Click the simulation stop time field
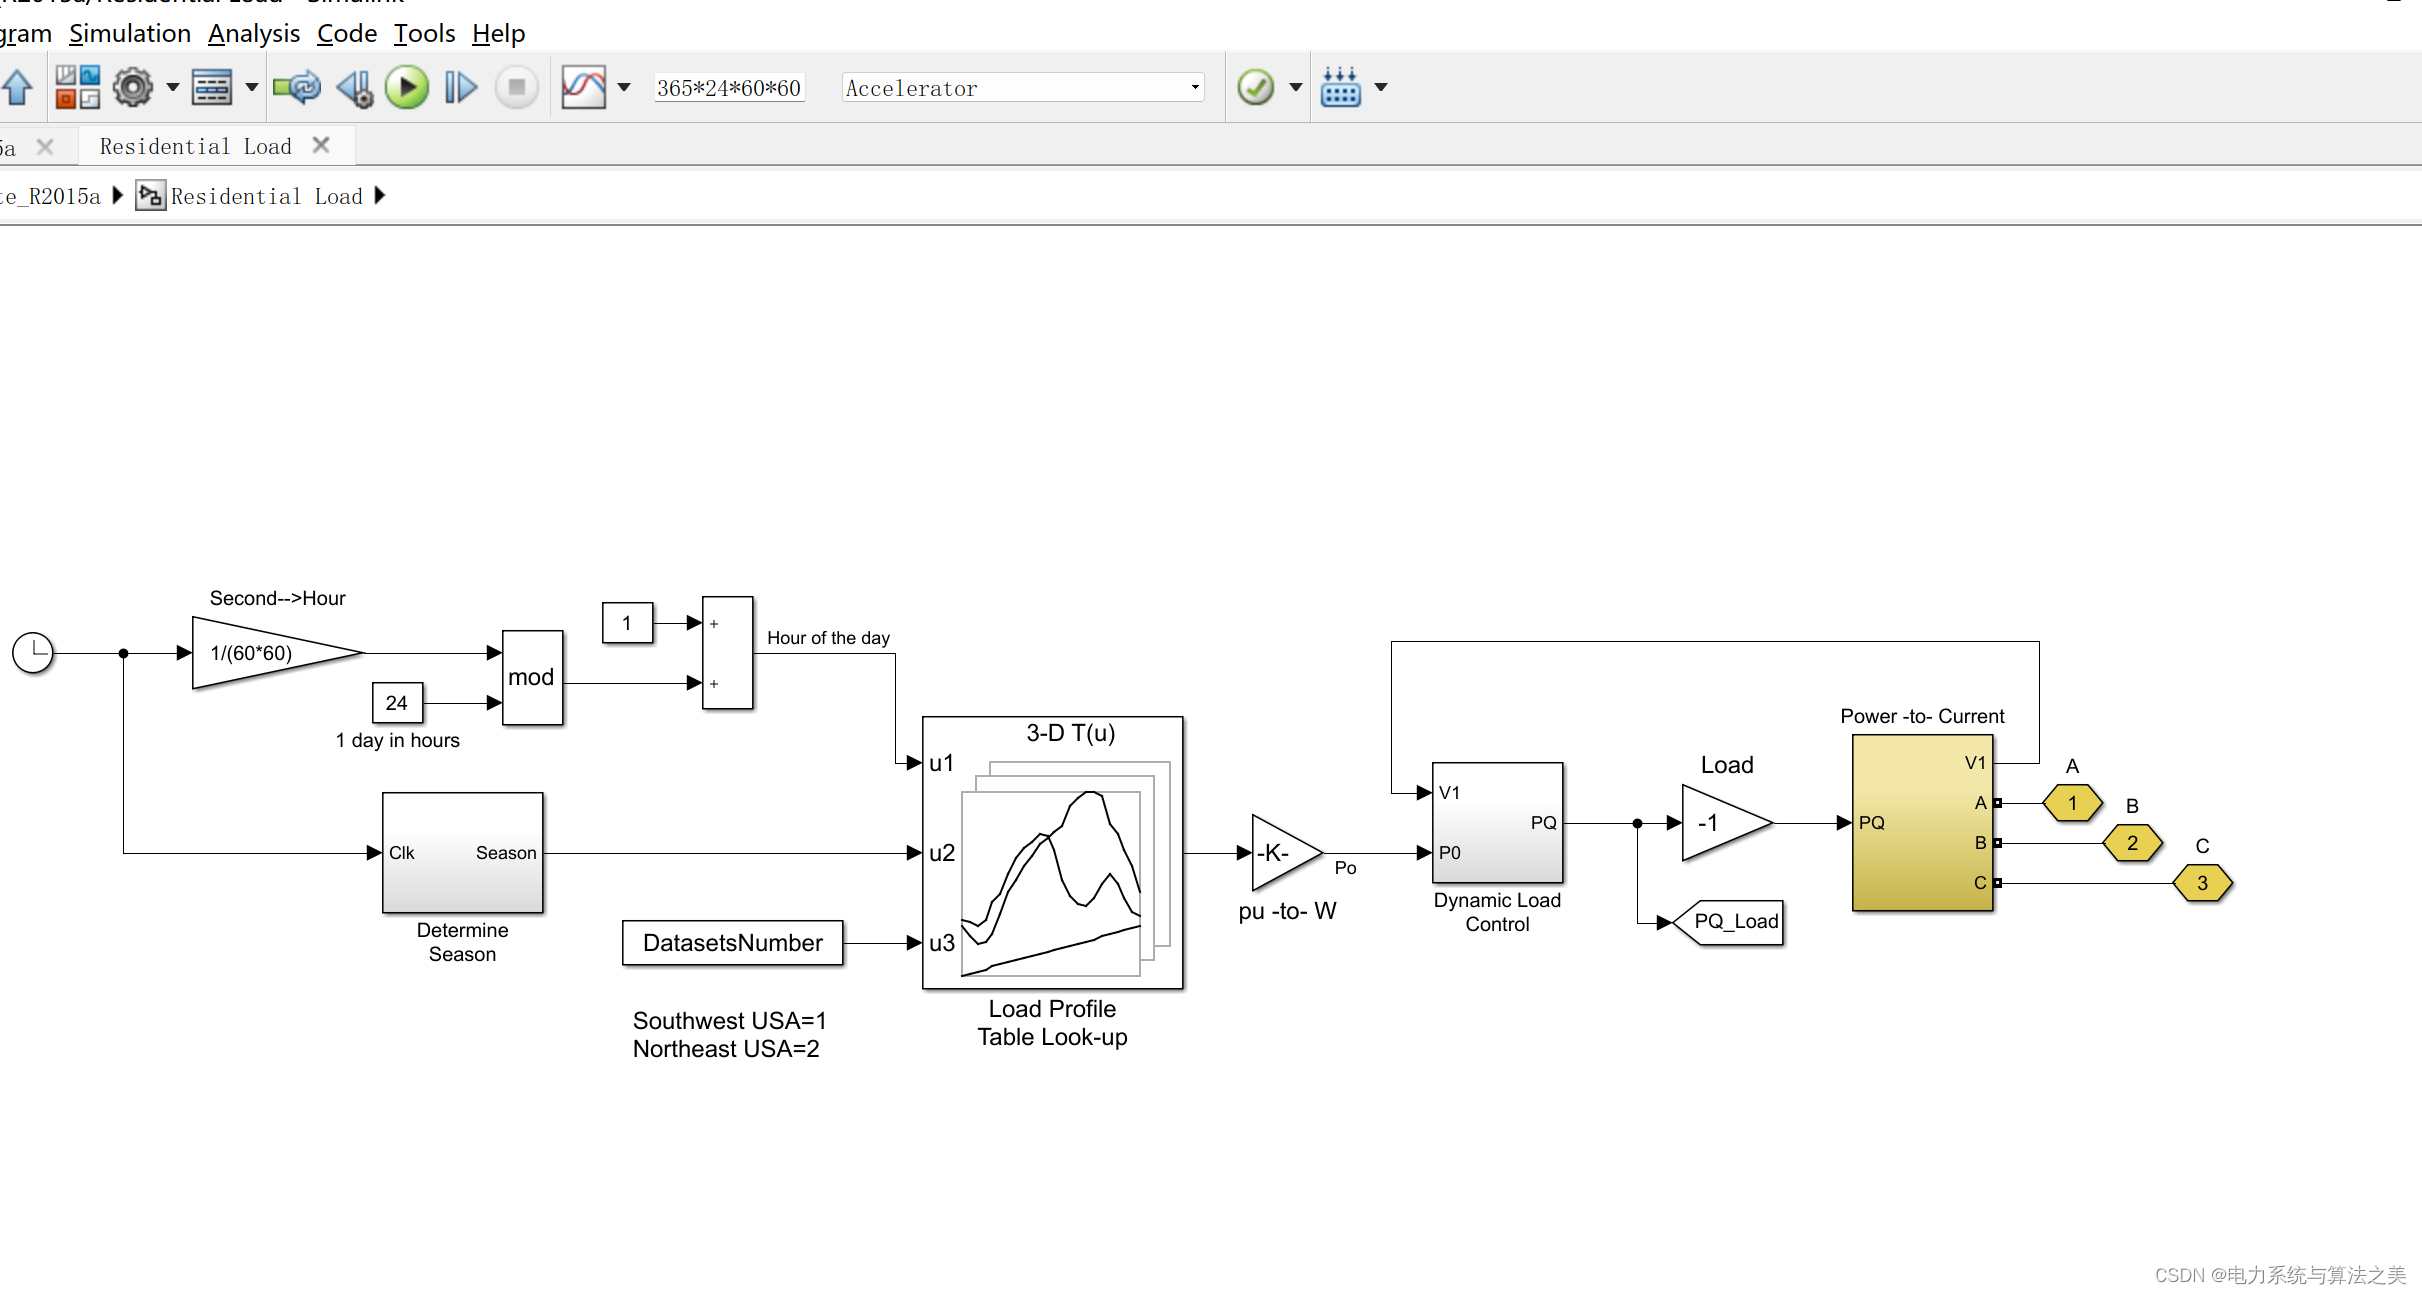The width and height of the screenshot is (2422, 1294). [x=729, y=88]
